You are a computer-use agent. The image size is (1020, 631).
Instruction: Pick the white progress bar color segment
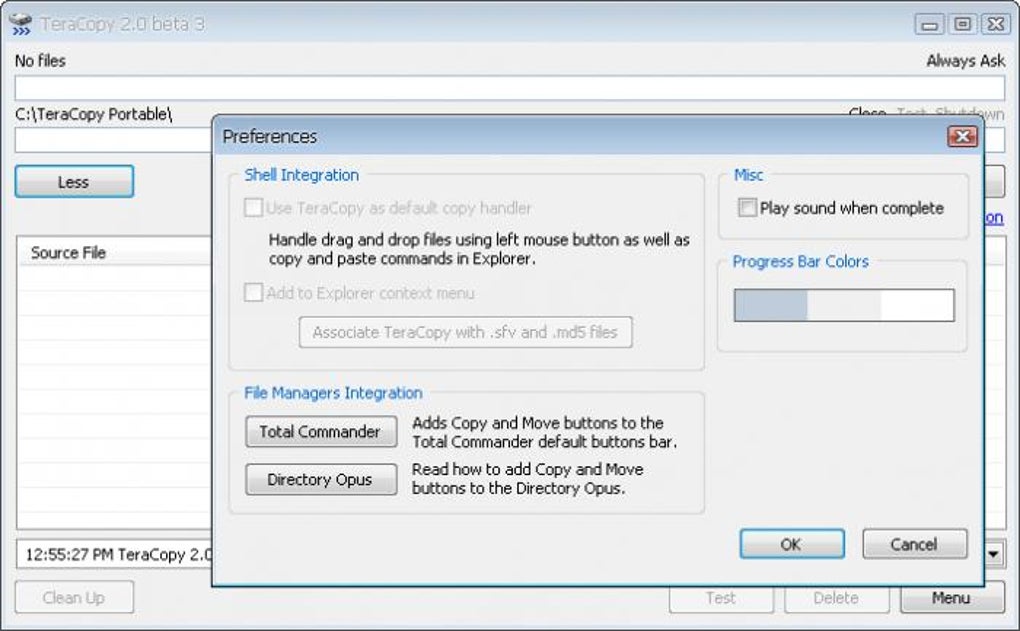point(917,305)
